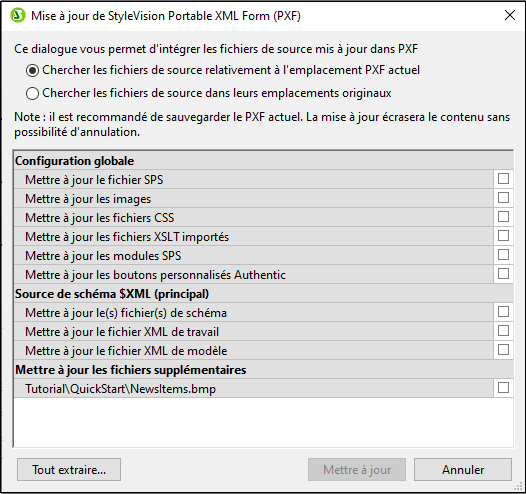
Task: Close the PXF update dialog
Action: pos(510,15)
